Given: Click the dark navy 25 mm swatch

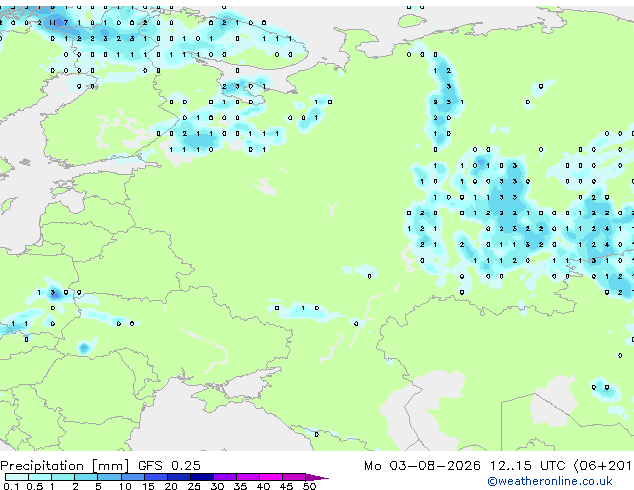Looking at the screenshot, I should click(201, 477).
